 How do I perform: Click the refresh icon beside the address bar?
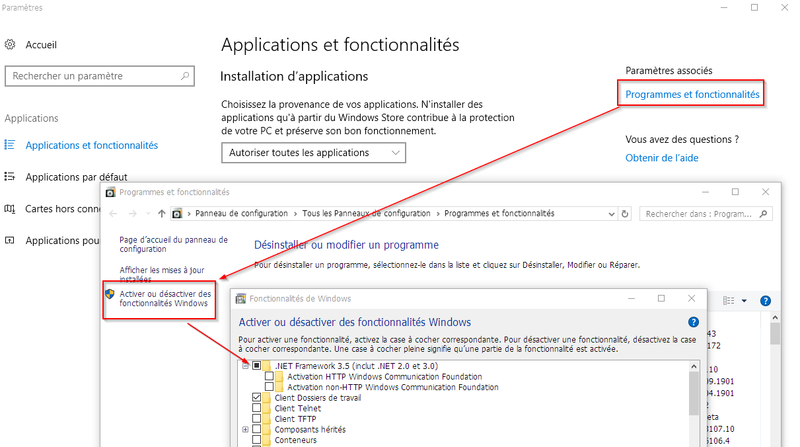pos(625,214)
